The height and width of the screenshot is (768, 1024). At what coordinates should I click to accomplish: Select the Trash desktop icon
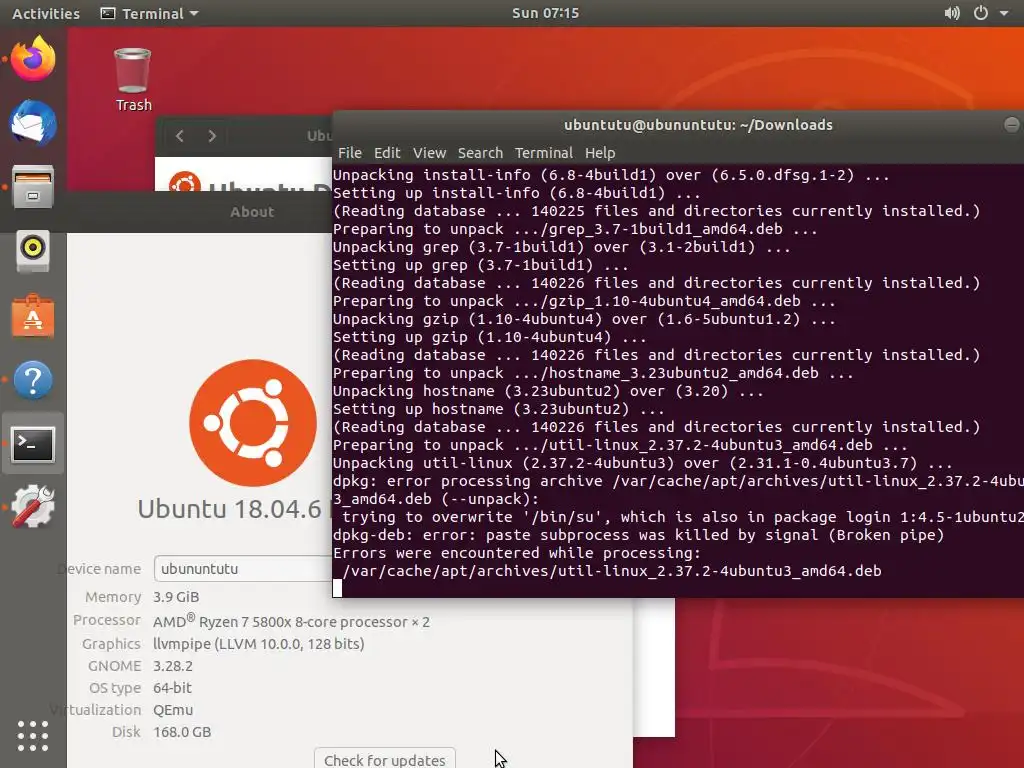click(x=133, y=80)
